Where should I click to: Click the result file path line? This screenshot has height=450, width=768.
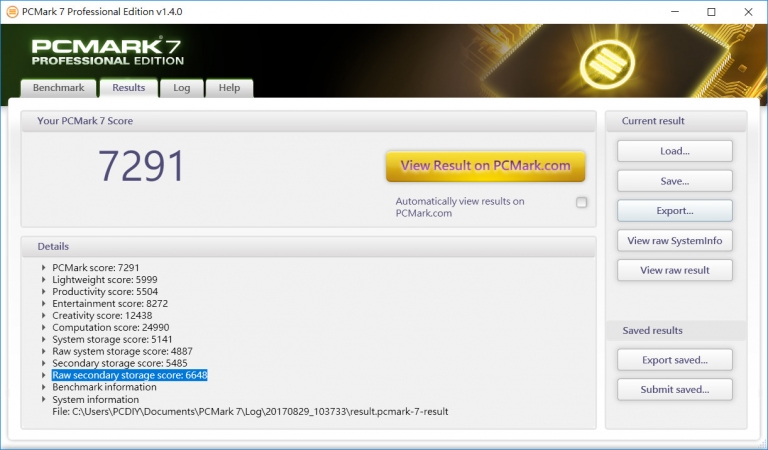point(250,412)
